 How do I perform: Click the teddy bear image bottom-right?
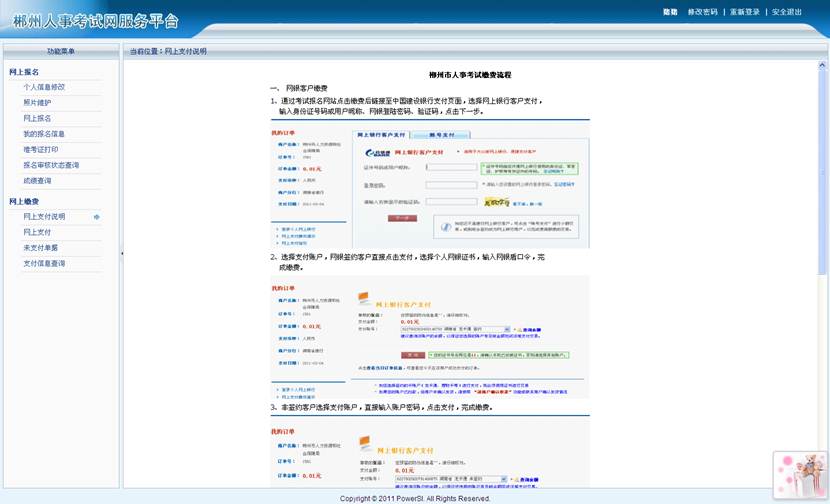799,474
